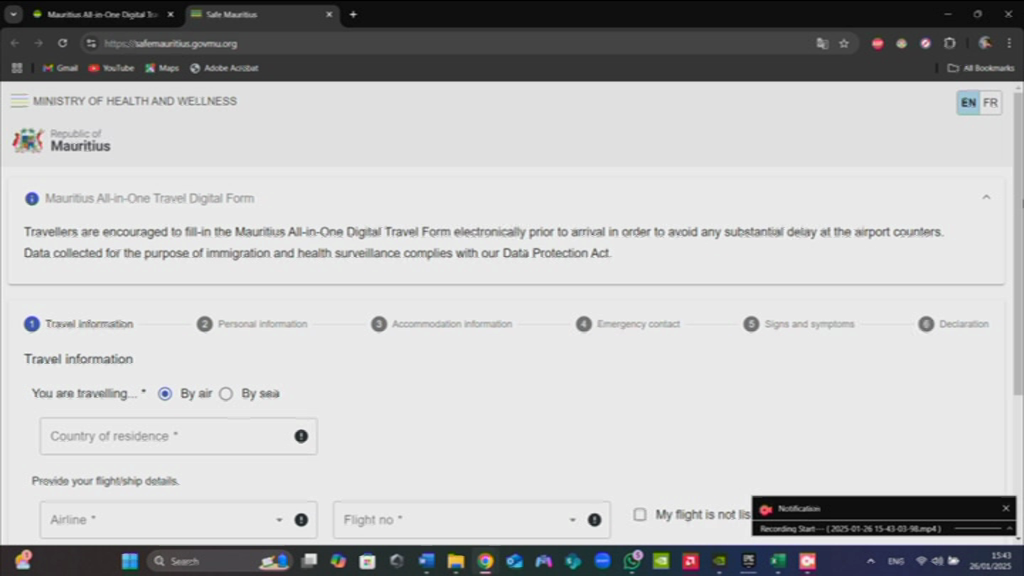The height and width of the screenshot is (576, 1024).
Task: Switch language to FR
Action: coord(990,103)
